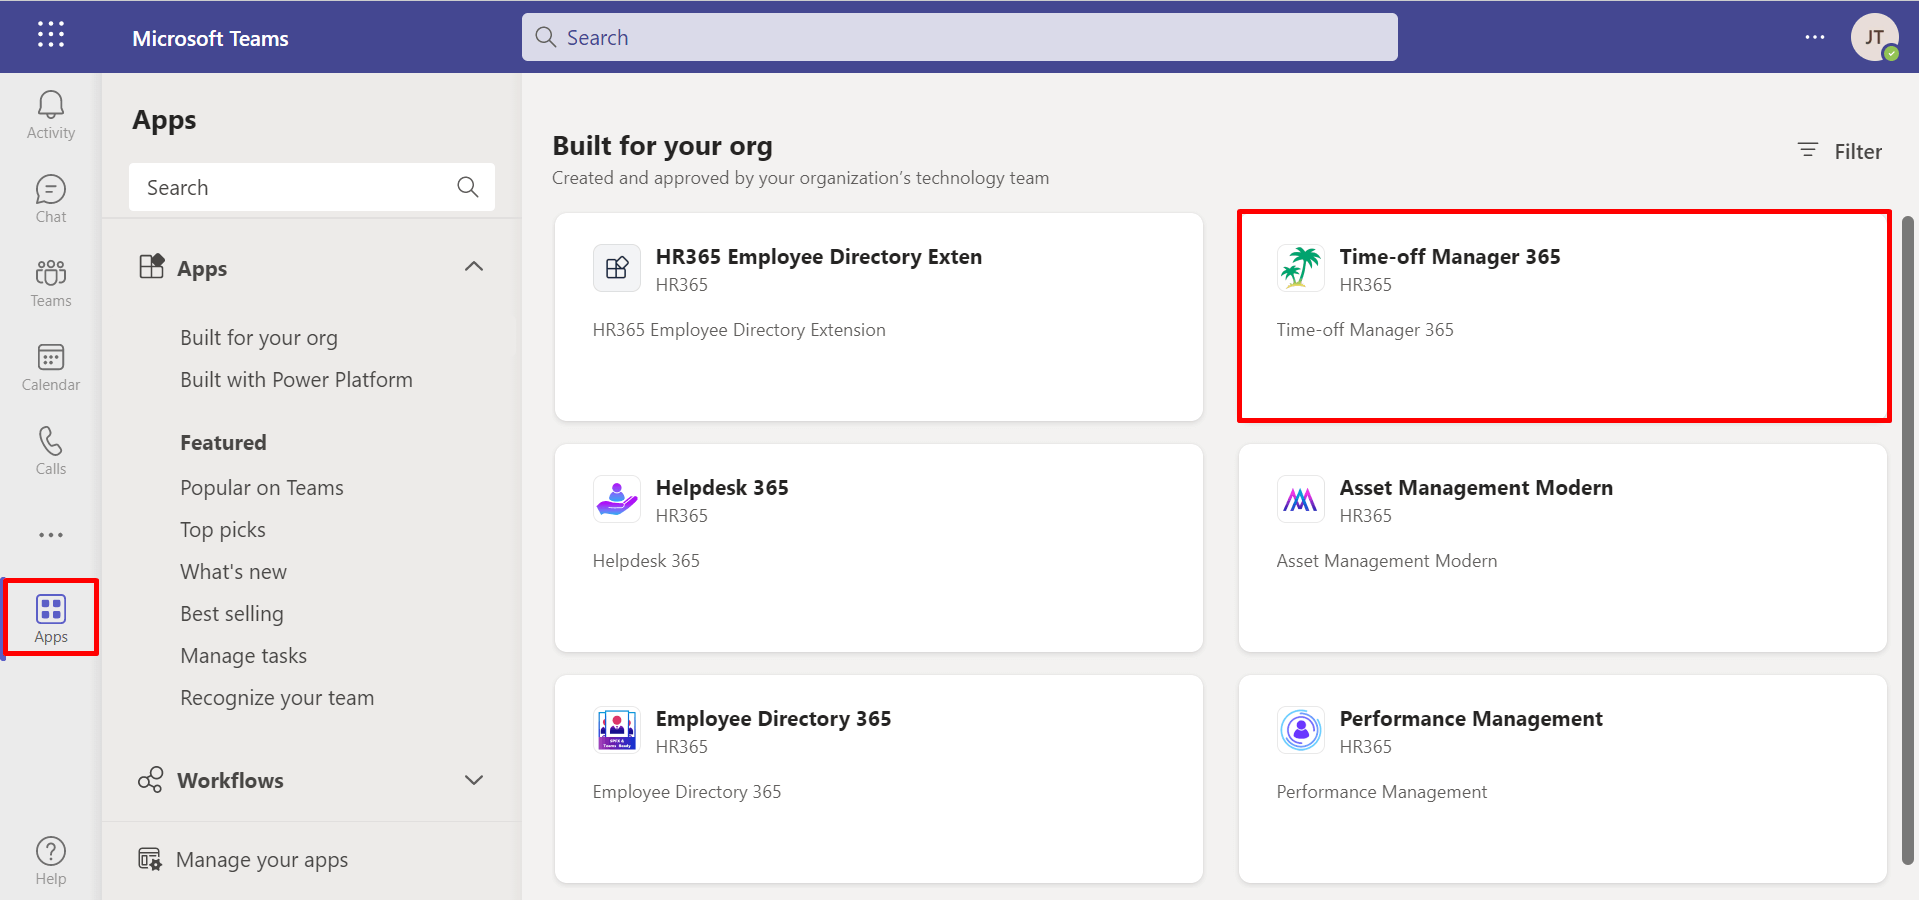Screen dimensions: 1919x900
Task: Open Performance Management card title
Action: 1471,719
